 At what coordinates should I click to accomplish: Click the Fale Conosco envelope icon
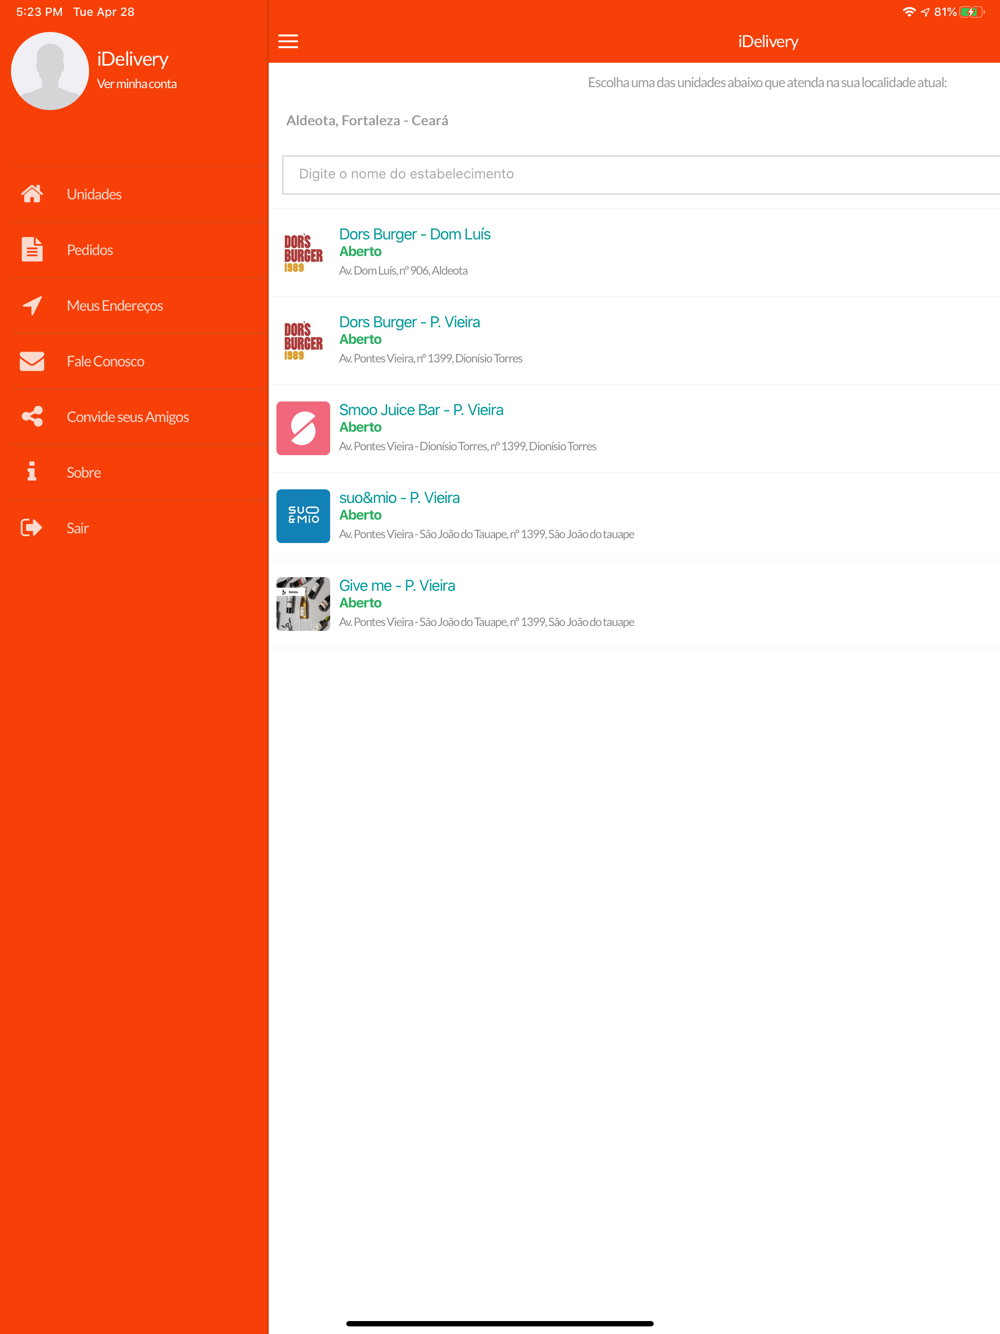pyautogui.click(x=32, y=361)
